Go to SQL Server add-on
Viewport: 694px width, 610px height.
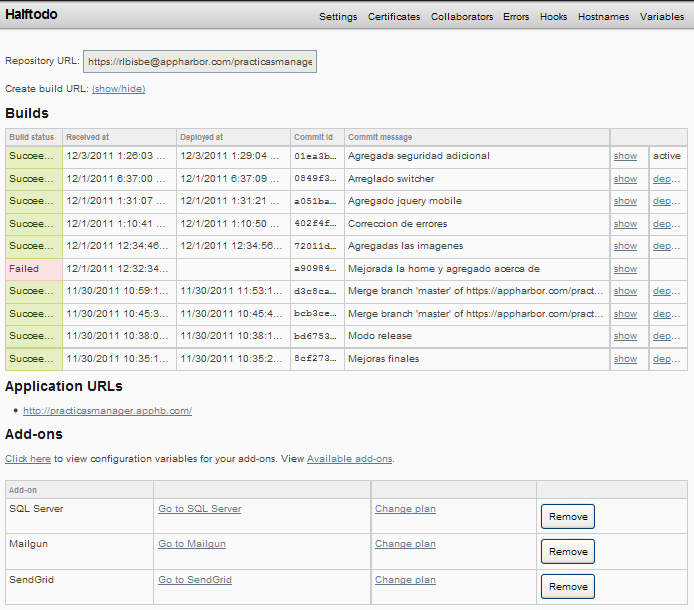coord(199,509)
